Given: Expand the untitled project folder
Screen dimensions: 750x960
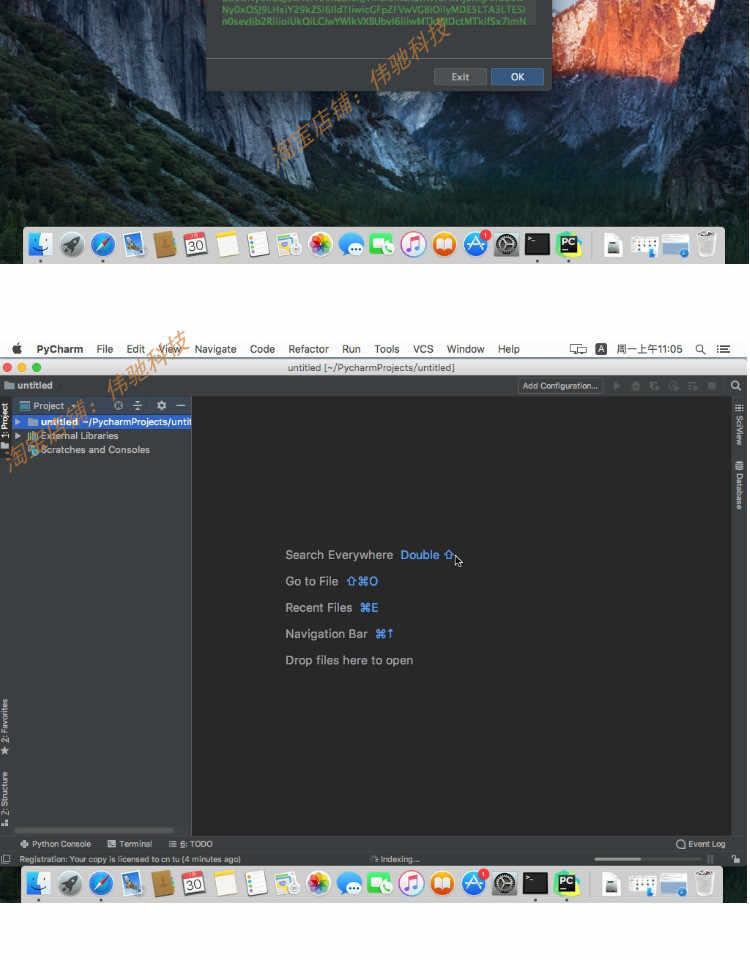Looking at the screenshot, I should pos(18,422).
